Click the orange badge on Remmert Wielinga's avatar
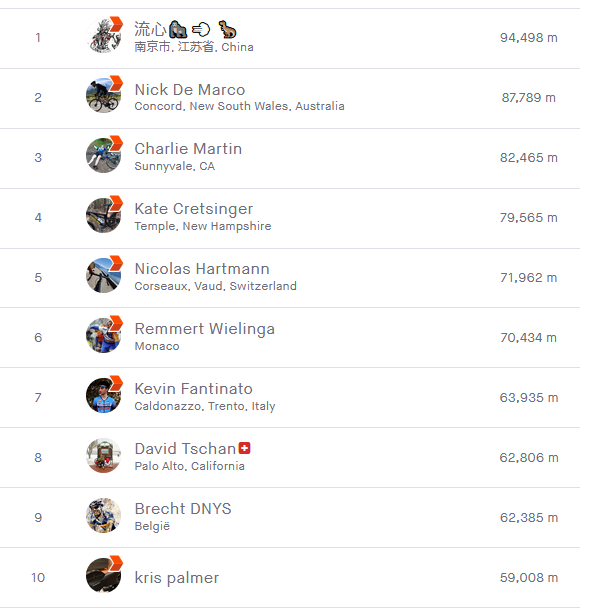This screenshot has width=612, height=615. [116, 323]
